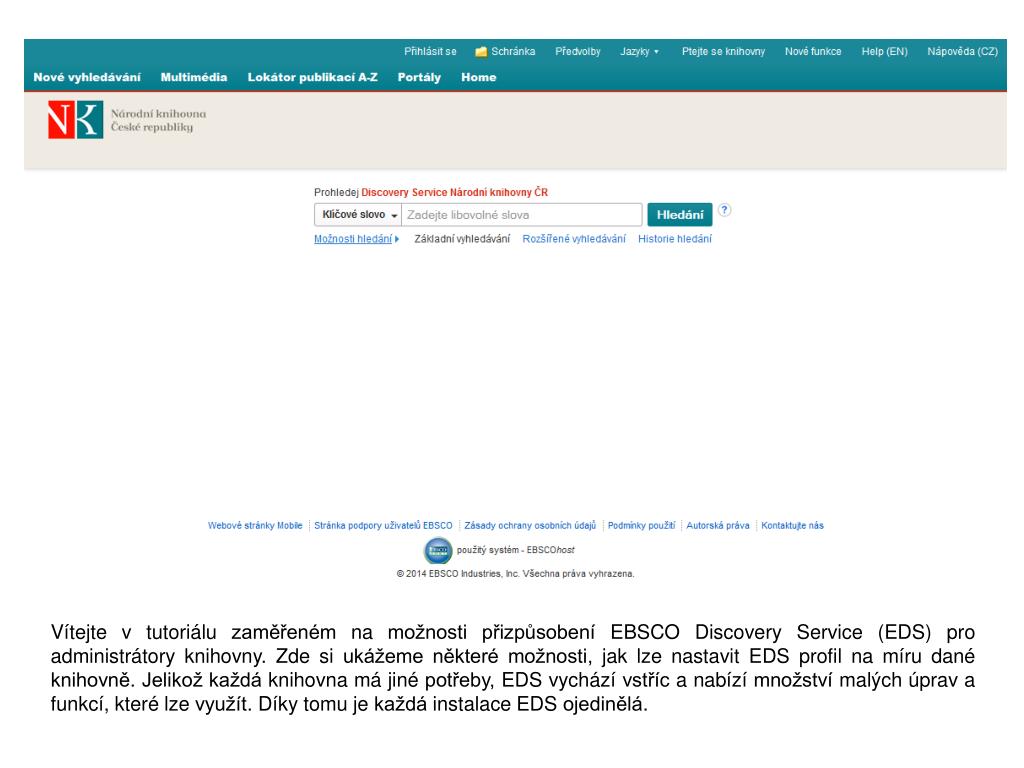Open the Webové stránky Mobile footer link
1024x768 pixels.
pyautogui.click(x=255, y=526)
